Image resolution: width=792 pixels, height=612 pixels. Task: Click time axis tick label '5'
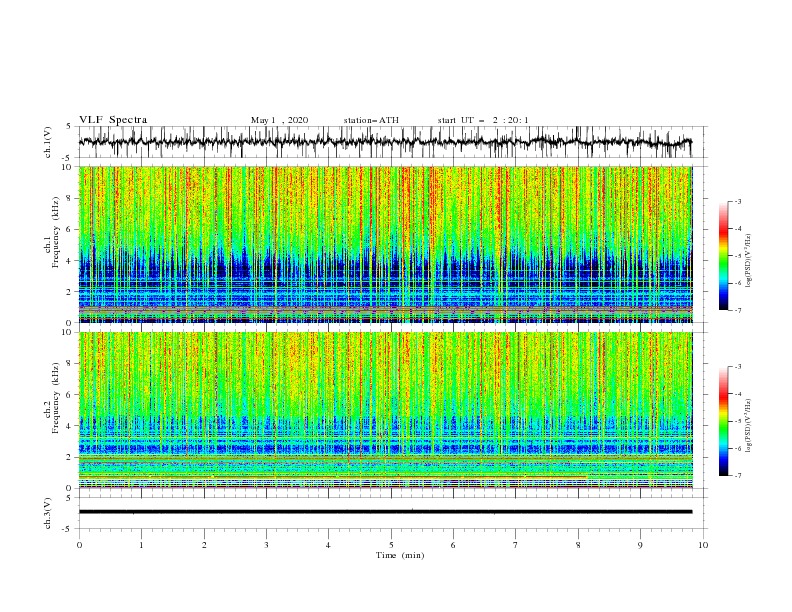391,545
